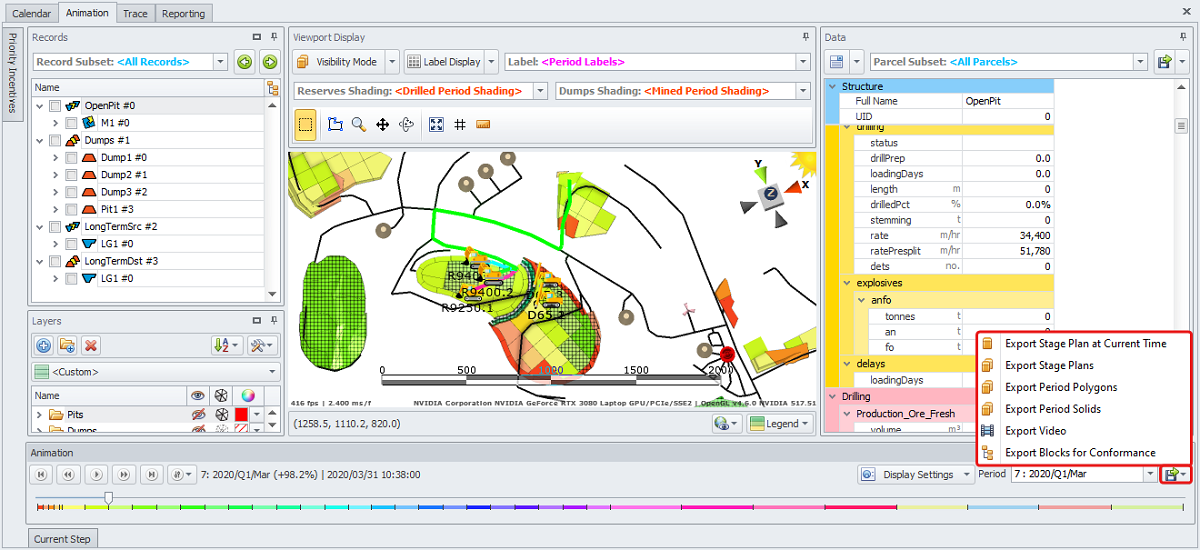Click the Display Settings button

[918, 475]
